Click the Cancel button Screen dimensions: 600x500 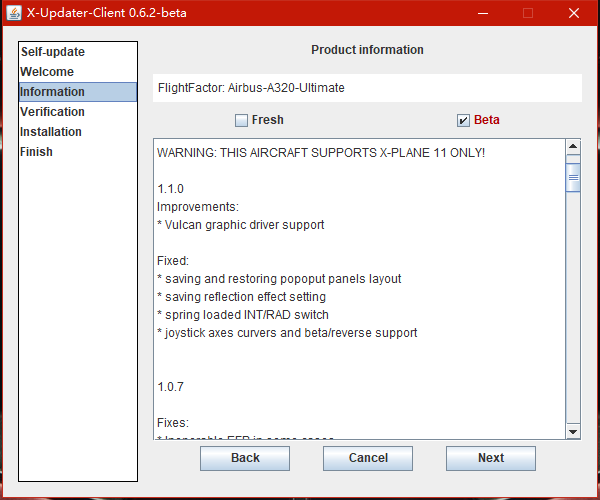[368, 458]
